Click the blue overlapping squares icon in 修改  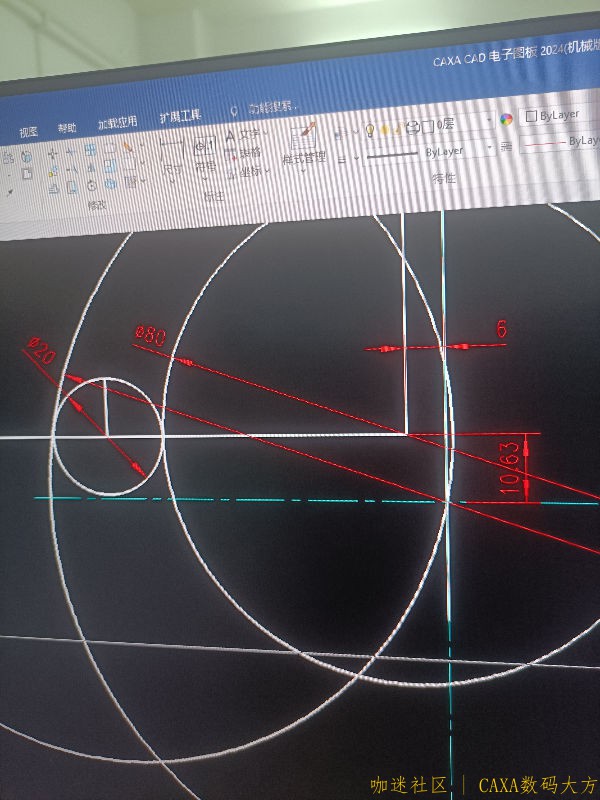coord(110,166)
